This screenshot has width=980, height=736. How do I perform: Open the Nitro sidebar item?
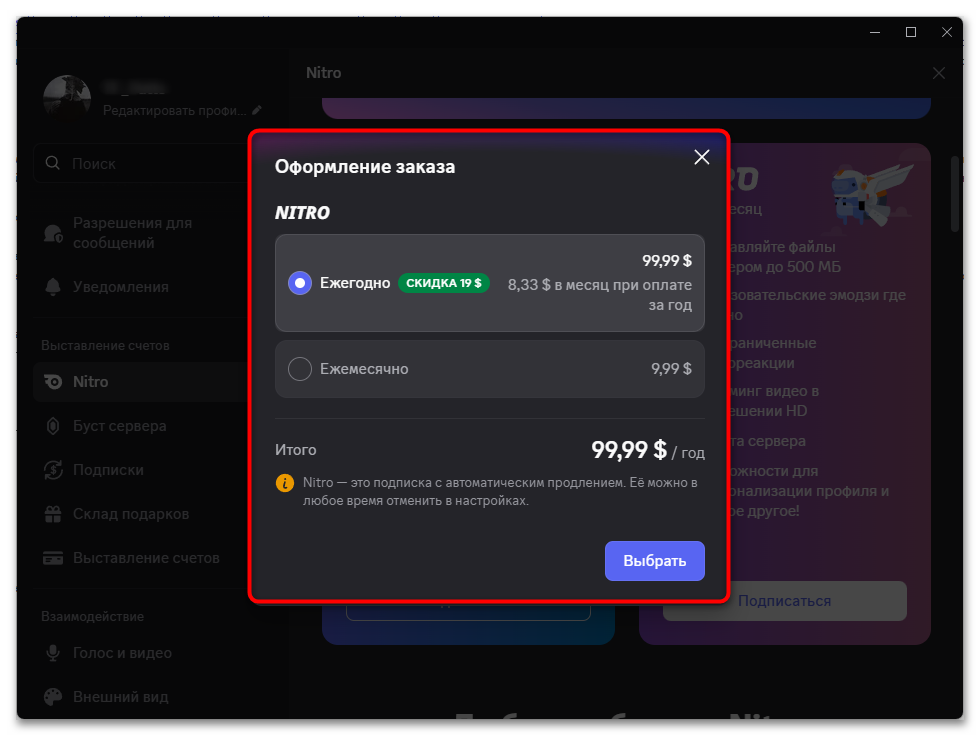(x=142, y=382)
